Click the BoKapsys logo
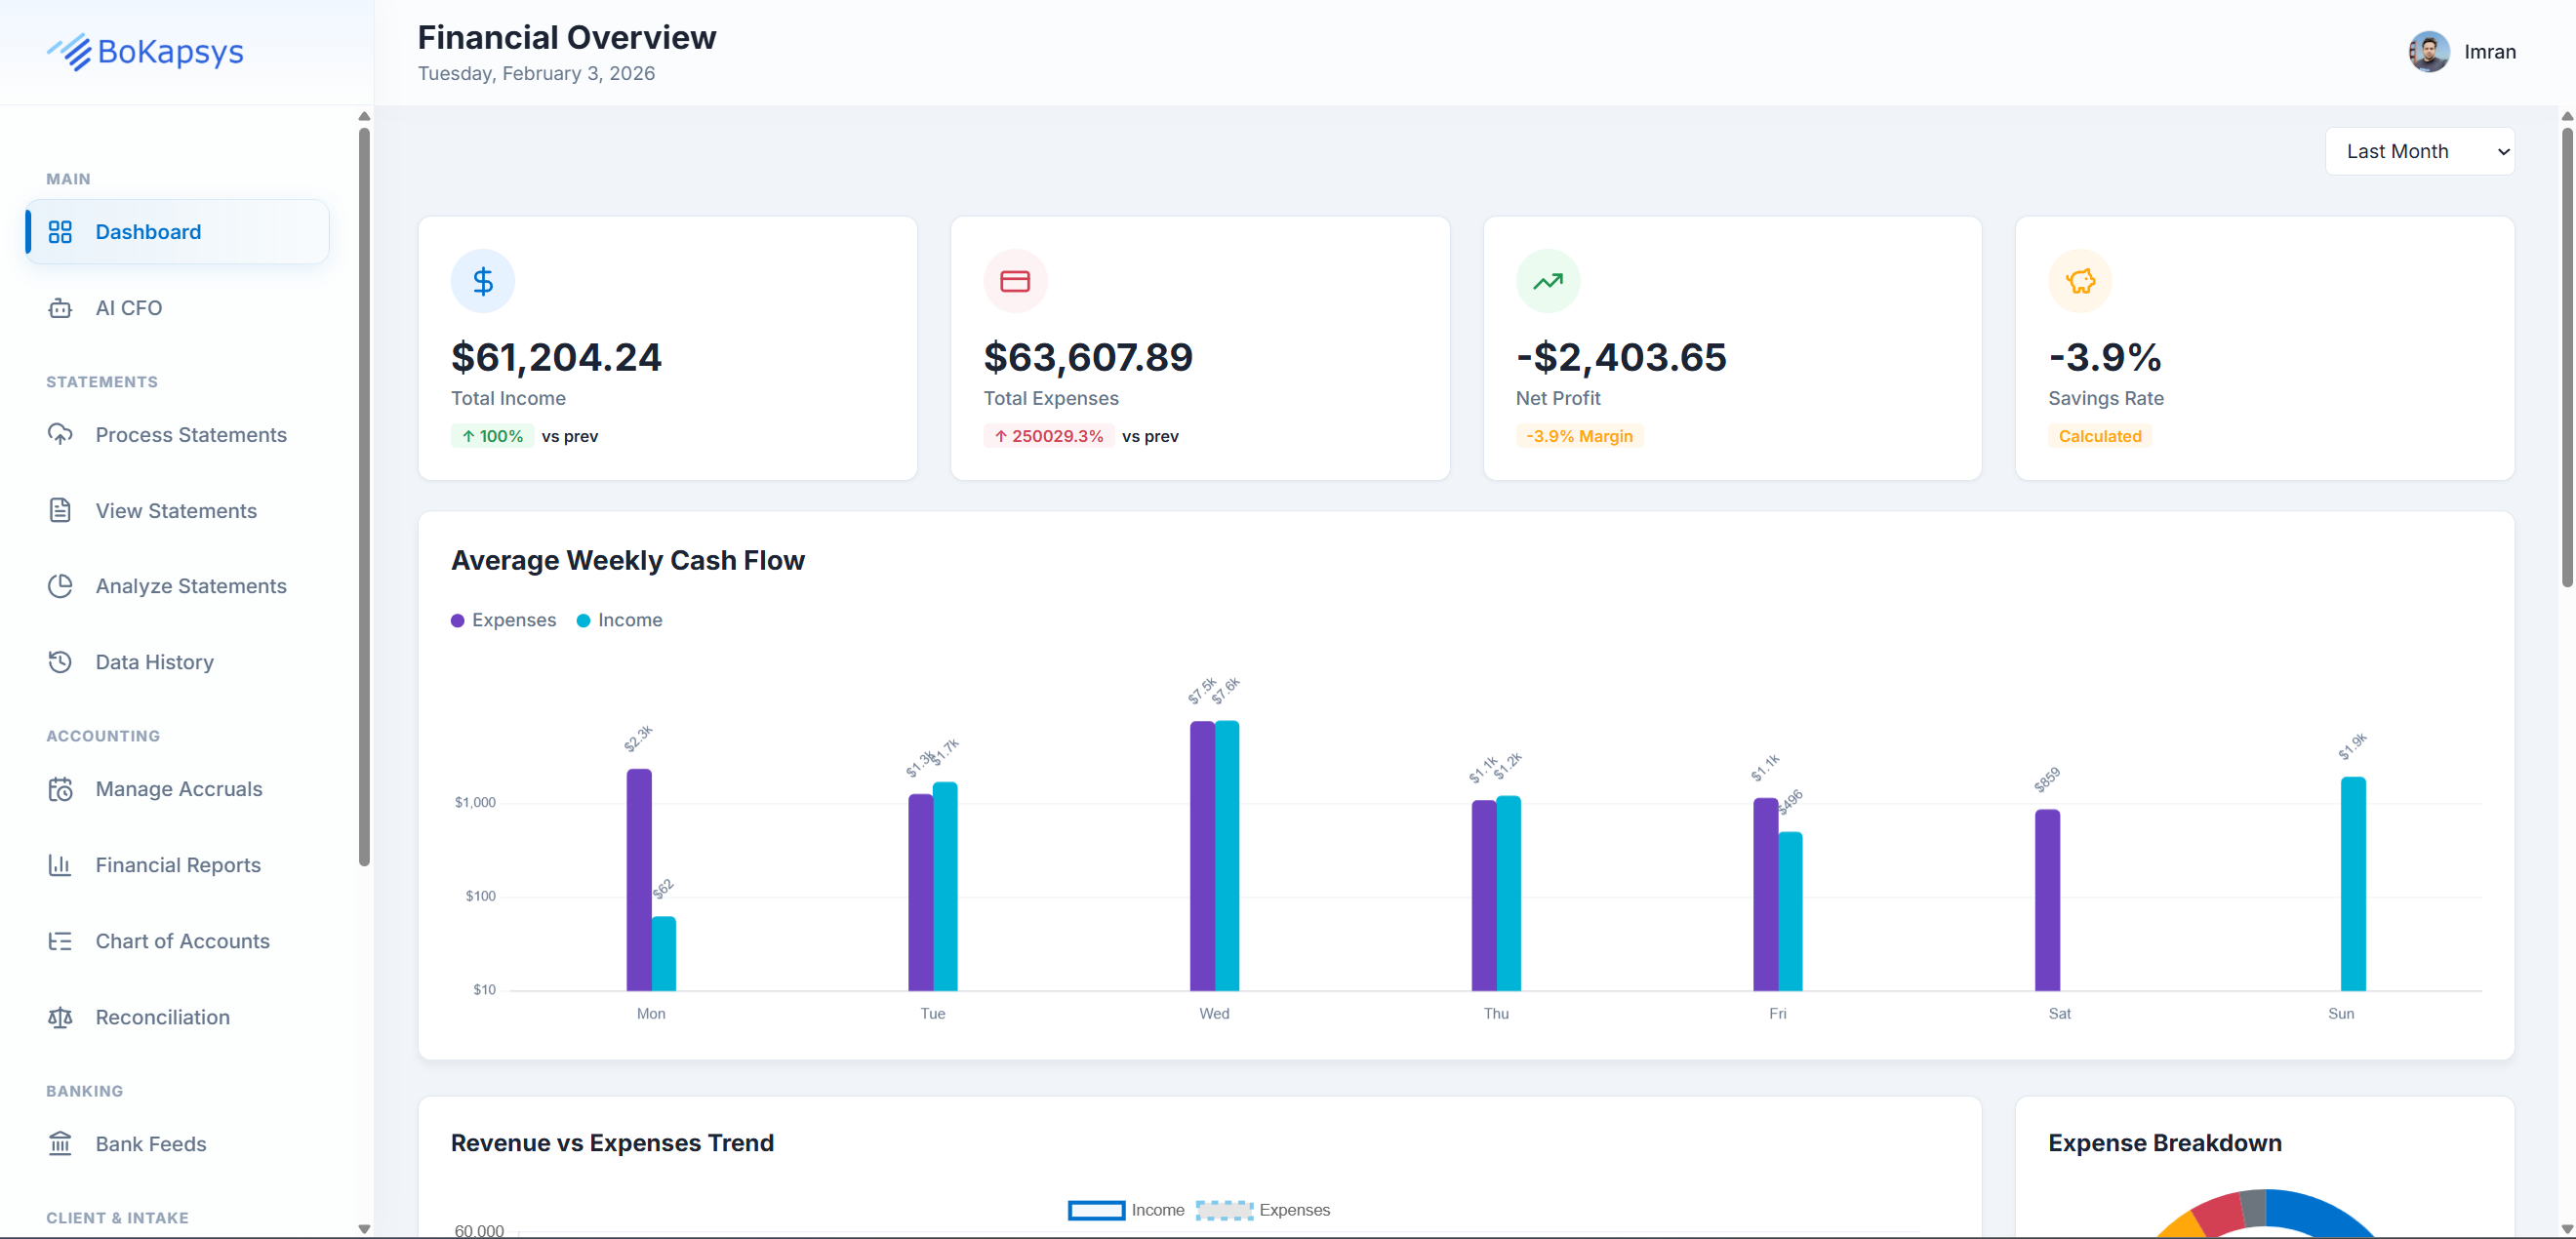This screenshot has height=1239, width=2576. (146, 52)
